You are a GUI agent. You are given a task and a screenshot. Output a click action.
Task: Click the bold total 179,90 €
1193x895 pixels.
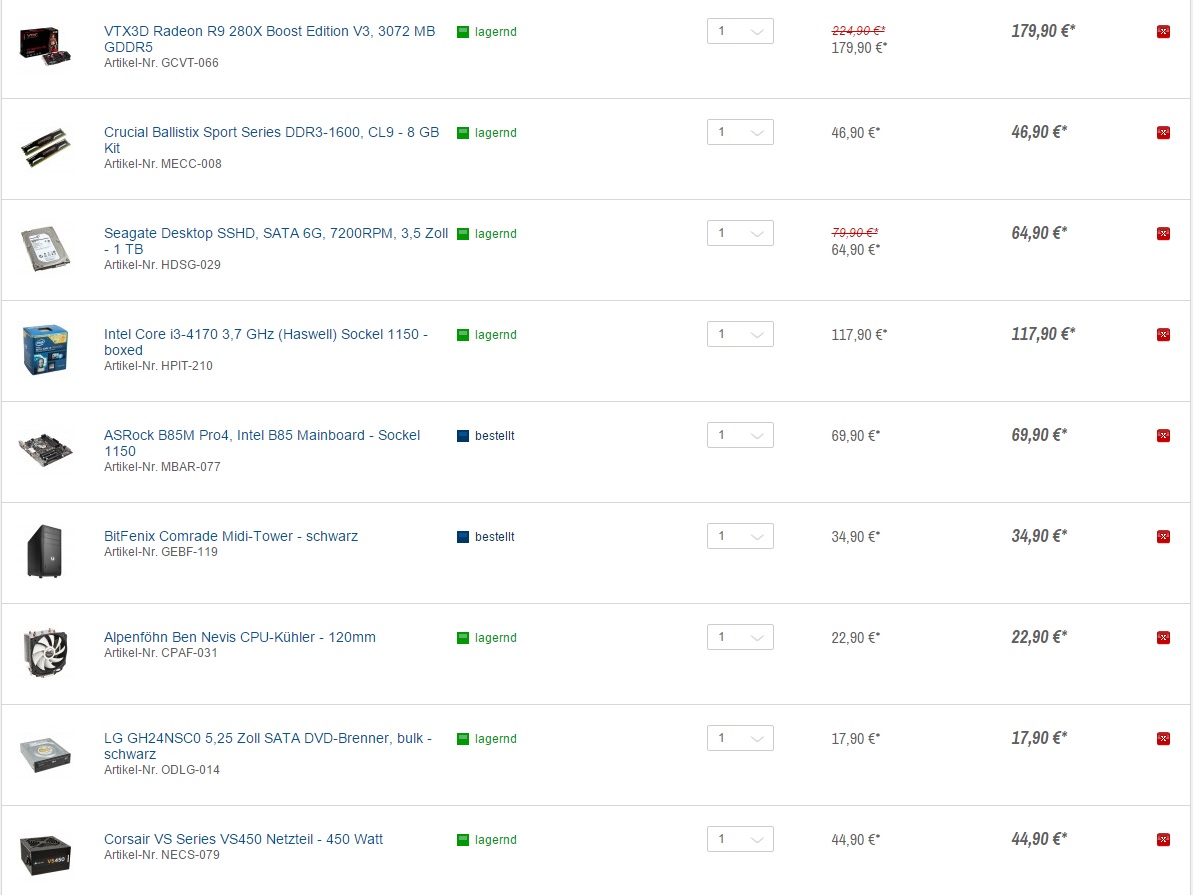pos(1042,31)
